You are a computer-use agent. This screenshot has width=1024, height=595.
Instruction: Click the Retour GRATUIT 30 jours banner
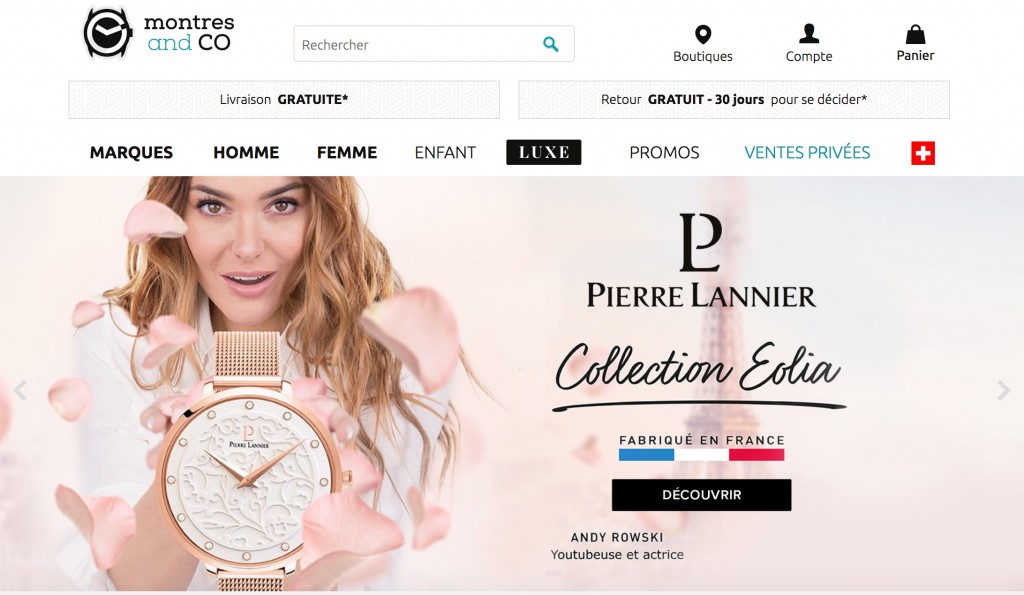(734, 100)
